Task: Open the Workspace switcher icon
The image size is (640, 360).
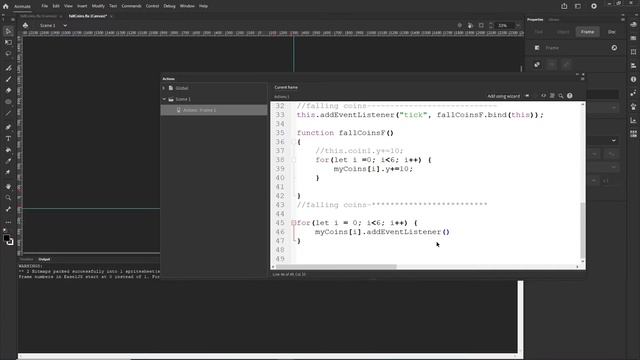Action: (578, 6)
